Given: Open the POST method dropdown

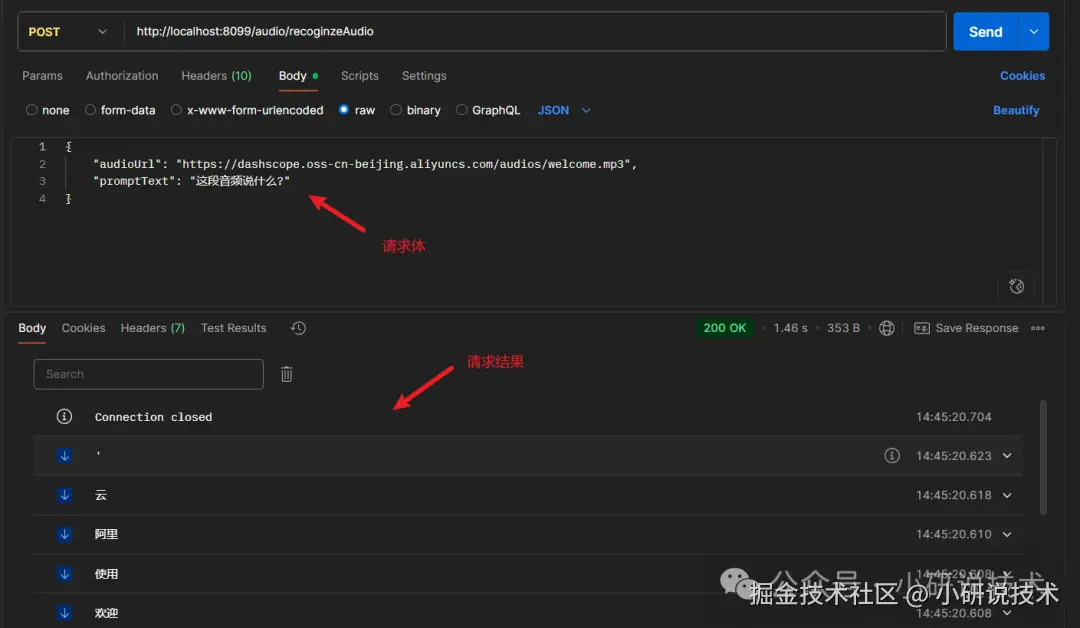Looking at the screenshot, I should [x=68, y=32].
